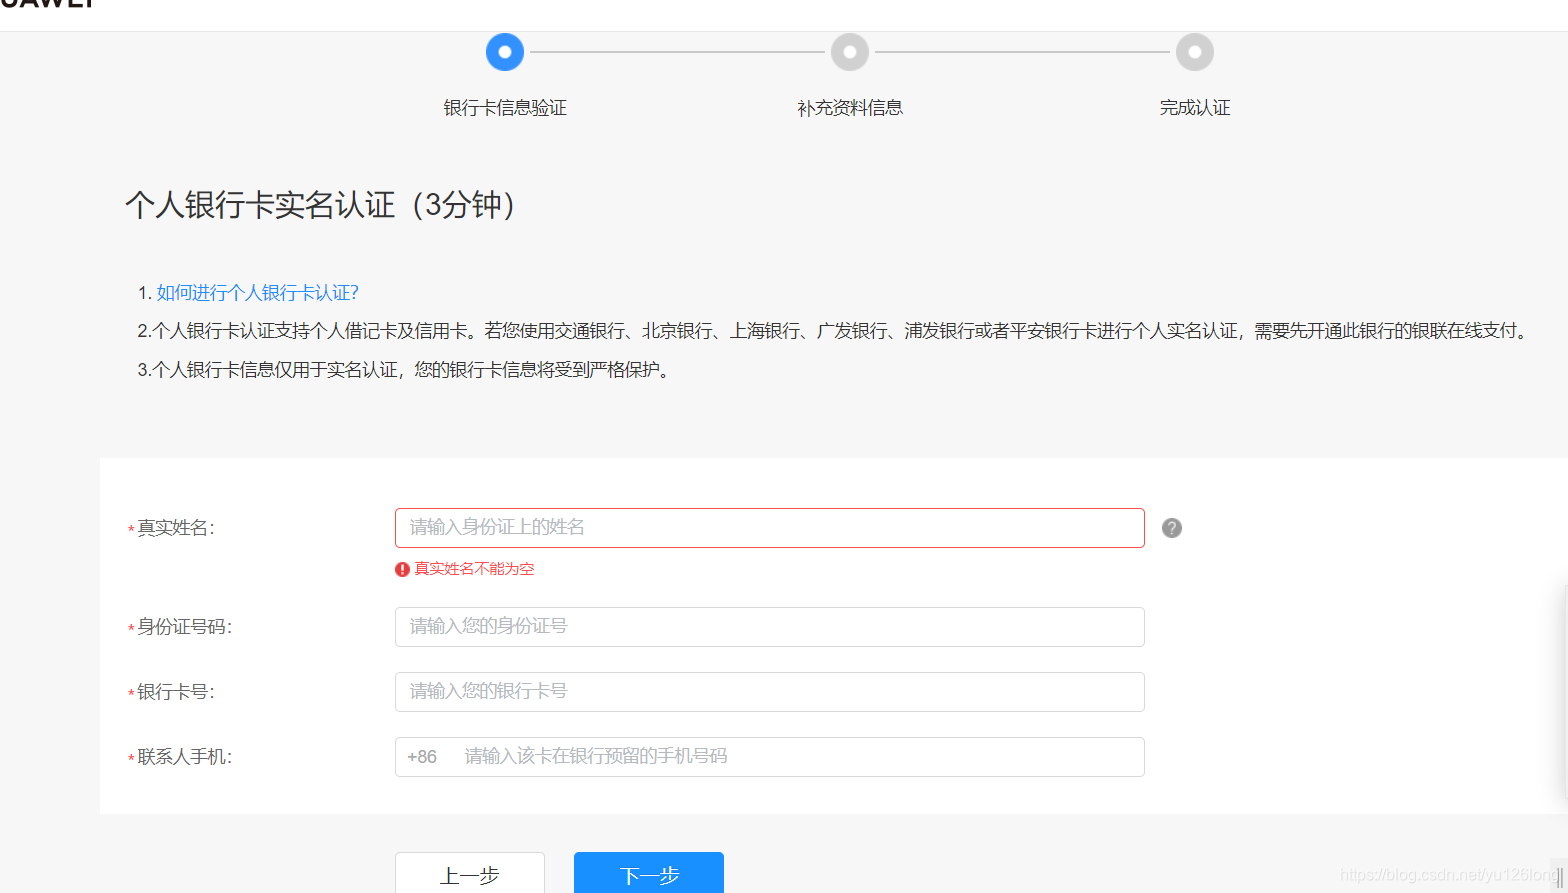Click the 联系人手机 field label
This screenshot has width=1568, height=893.
(184, 757)
